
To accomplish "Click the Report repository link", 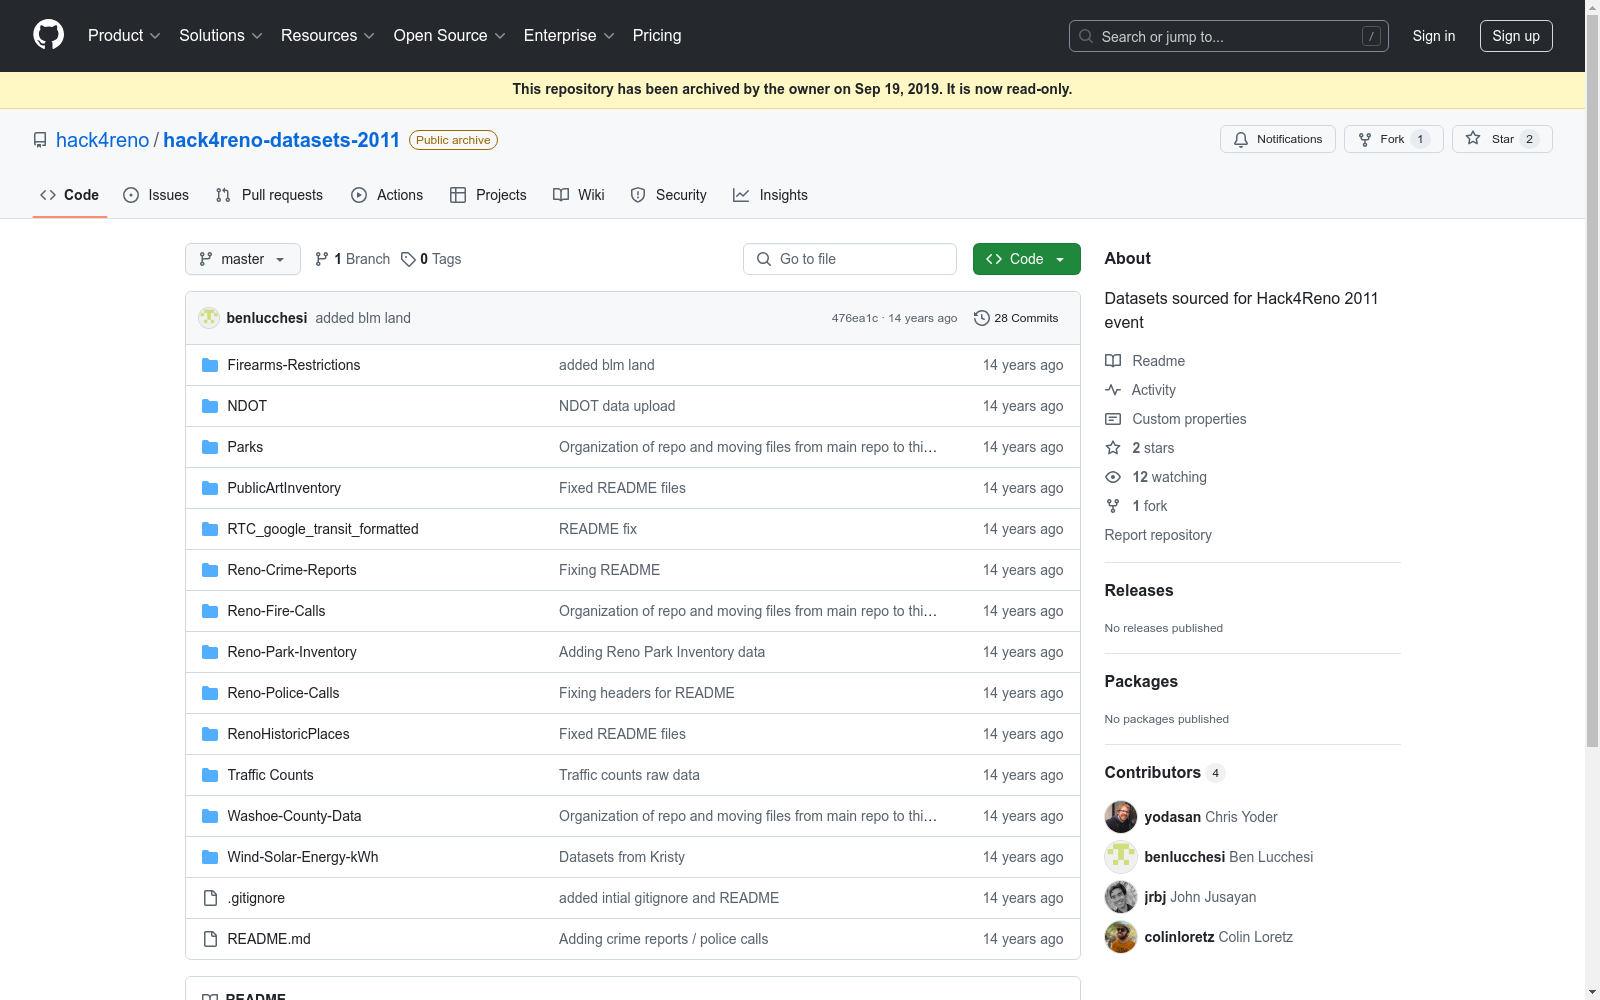I will point(1158,535).
